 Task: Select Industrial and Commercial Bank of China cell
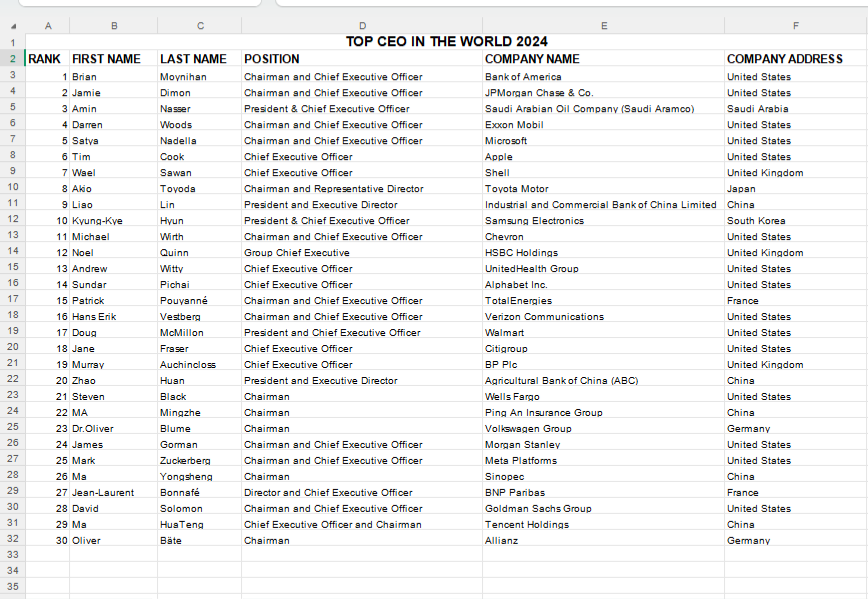(x=603, y=205)
